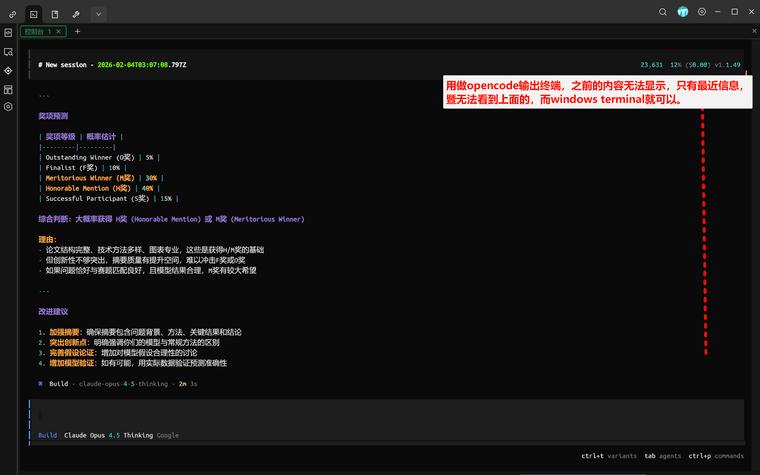Click the Finalist 10% row
This screenshot has width=760, height=475.
click(82, 168)
